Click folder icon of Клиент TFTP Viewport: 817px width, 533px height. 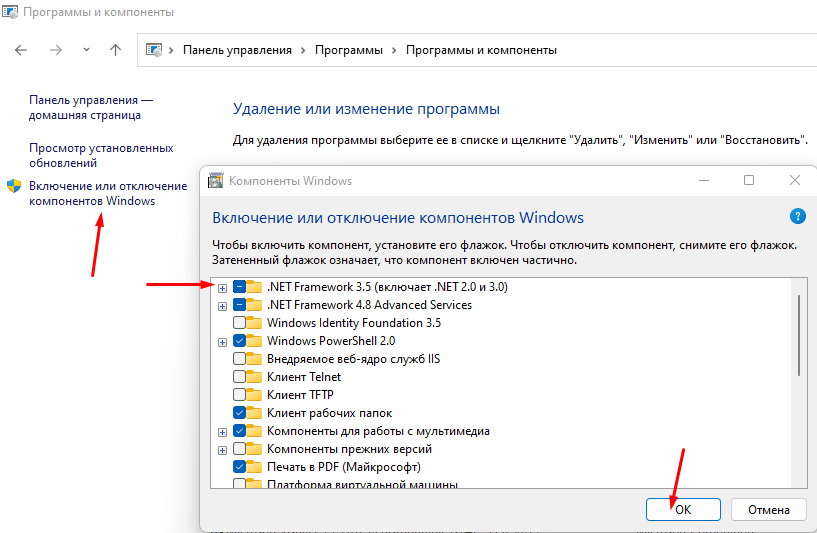(254, 394)
